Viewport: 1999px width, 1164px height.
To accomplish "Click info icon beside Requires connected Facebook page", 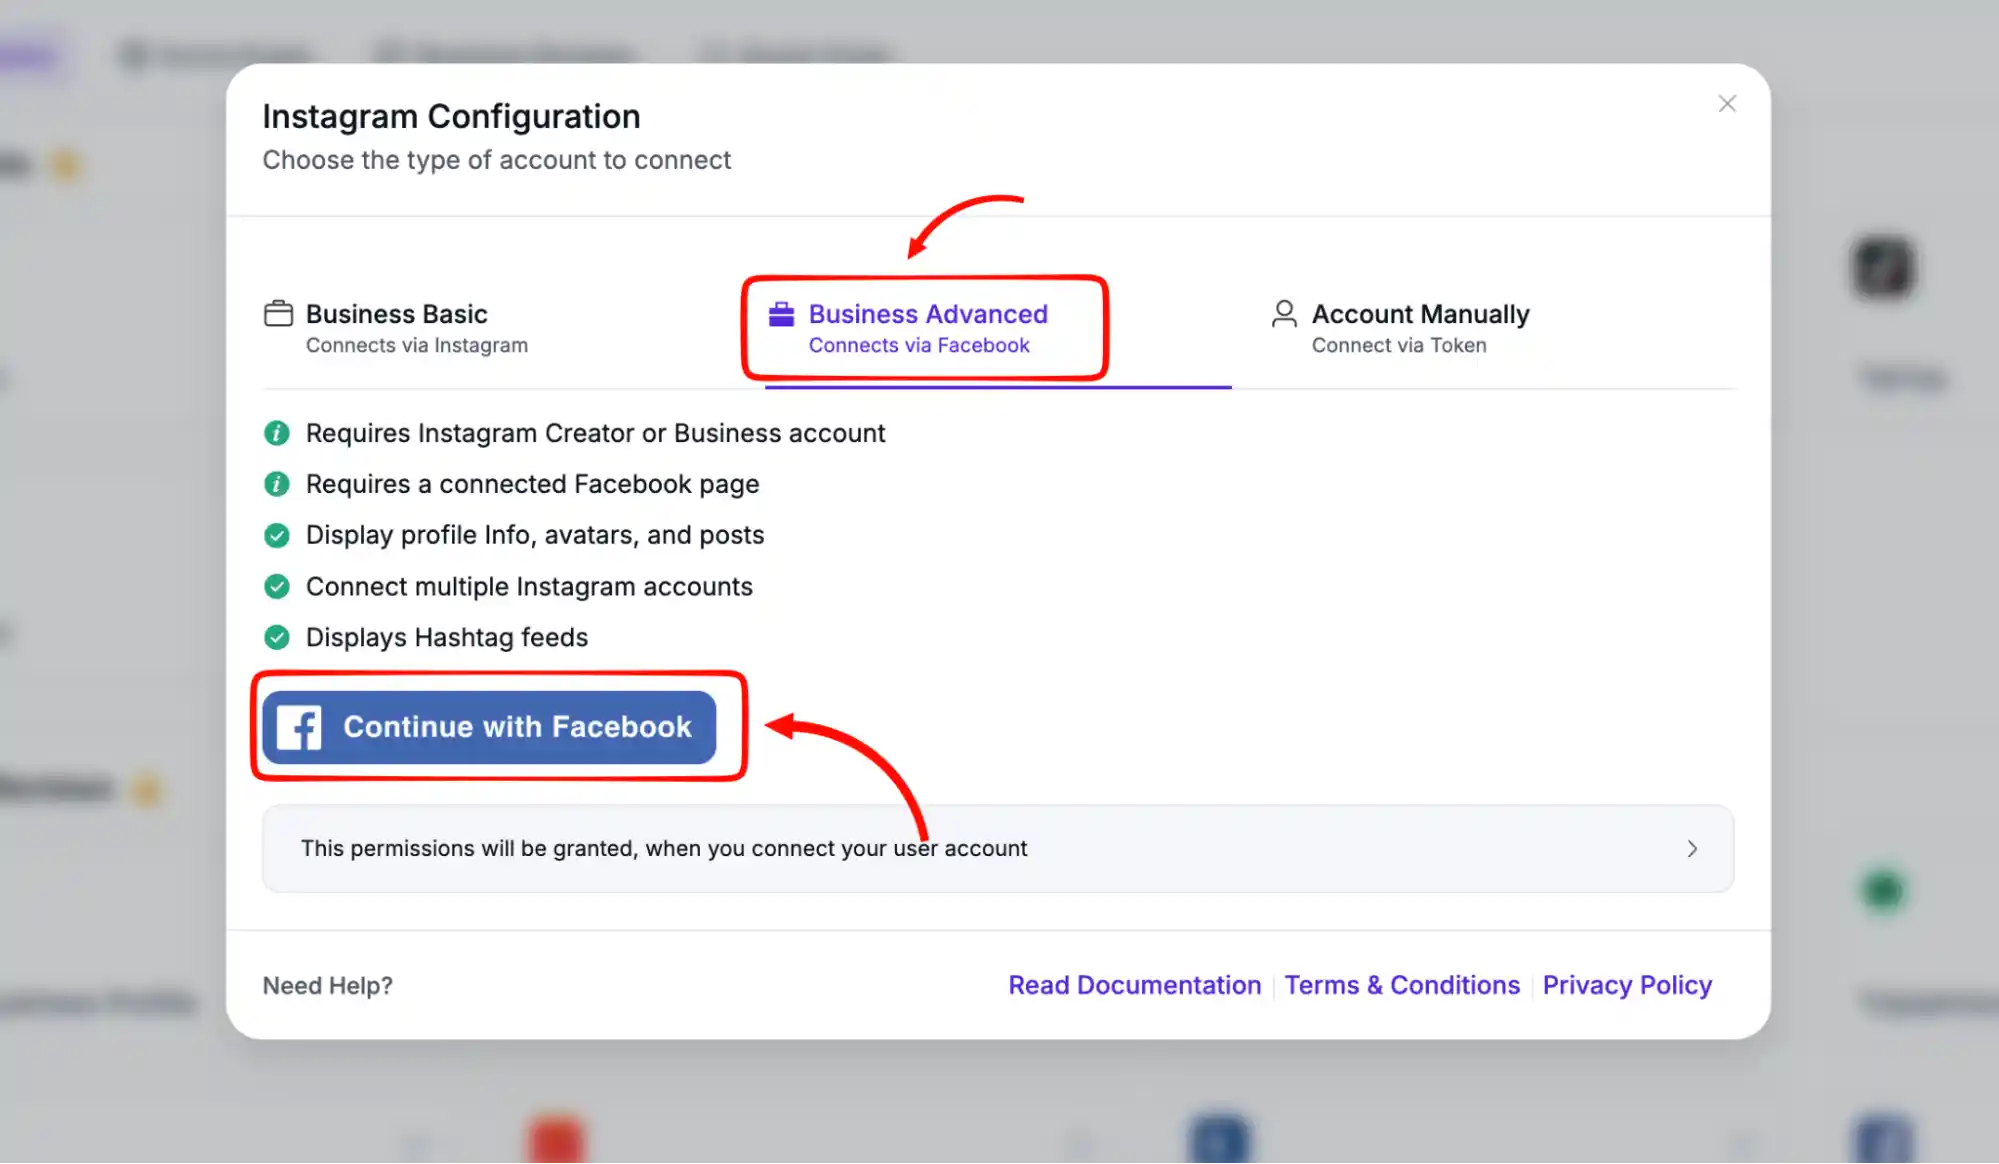I will 277,484.
